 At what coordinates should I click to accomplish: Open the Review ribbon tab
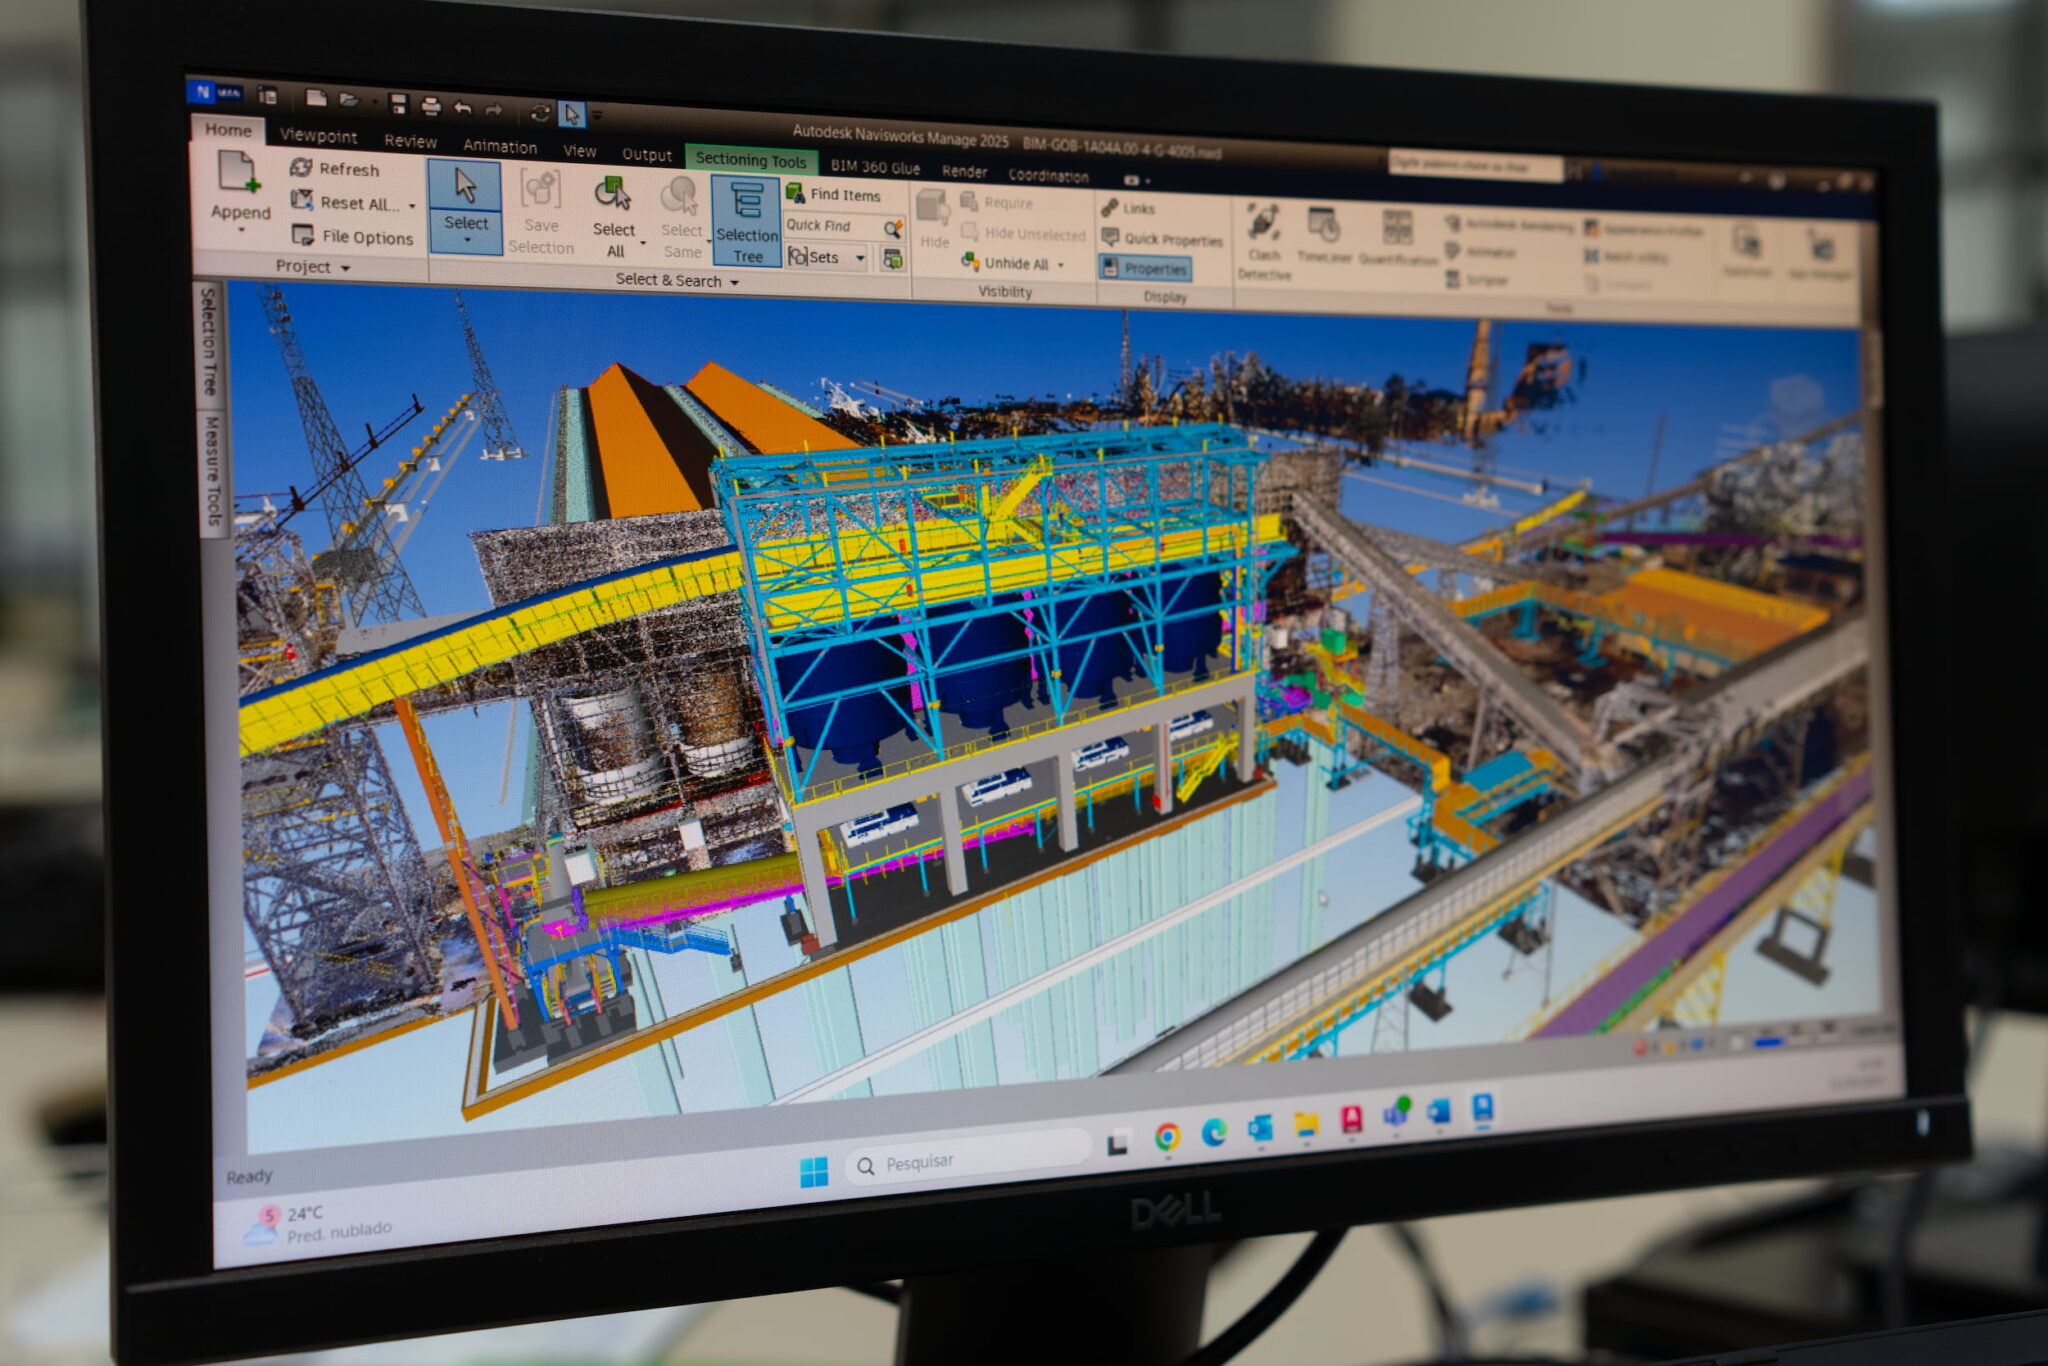[x=410, y=141]
